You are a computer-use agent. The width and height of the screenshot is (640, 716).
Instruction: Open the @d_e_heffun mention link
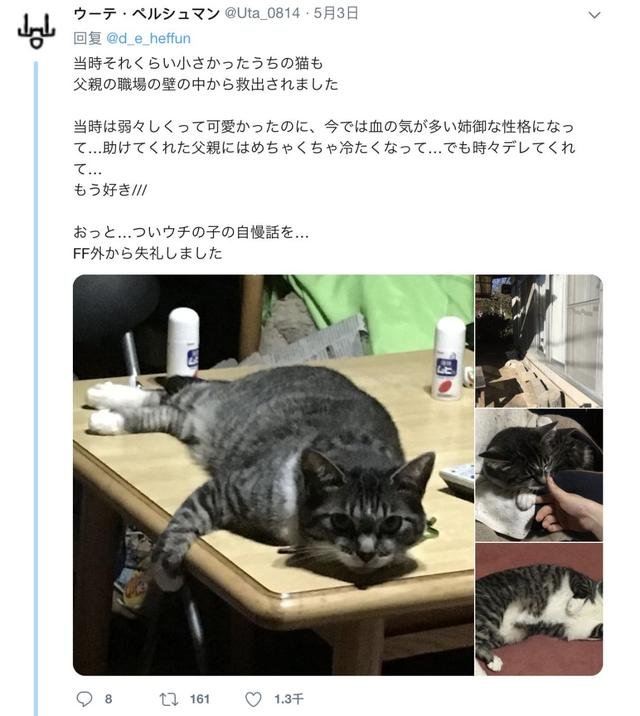pyautogui.click(x=148, y=38)
